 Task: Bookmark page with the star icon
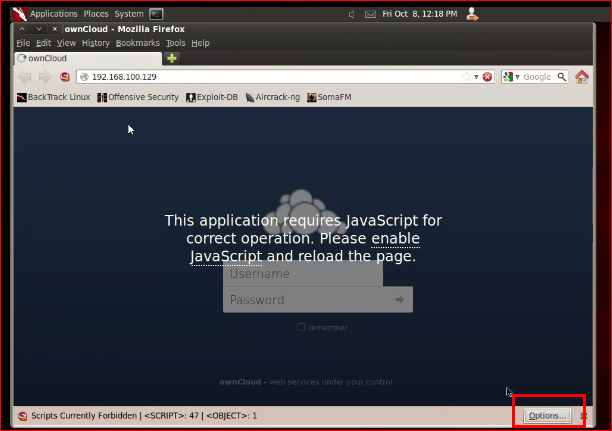pyautogui.click(x=466, y=77)
